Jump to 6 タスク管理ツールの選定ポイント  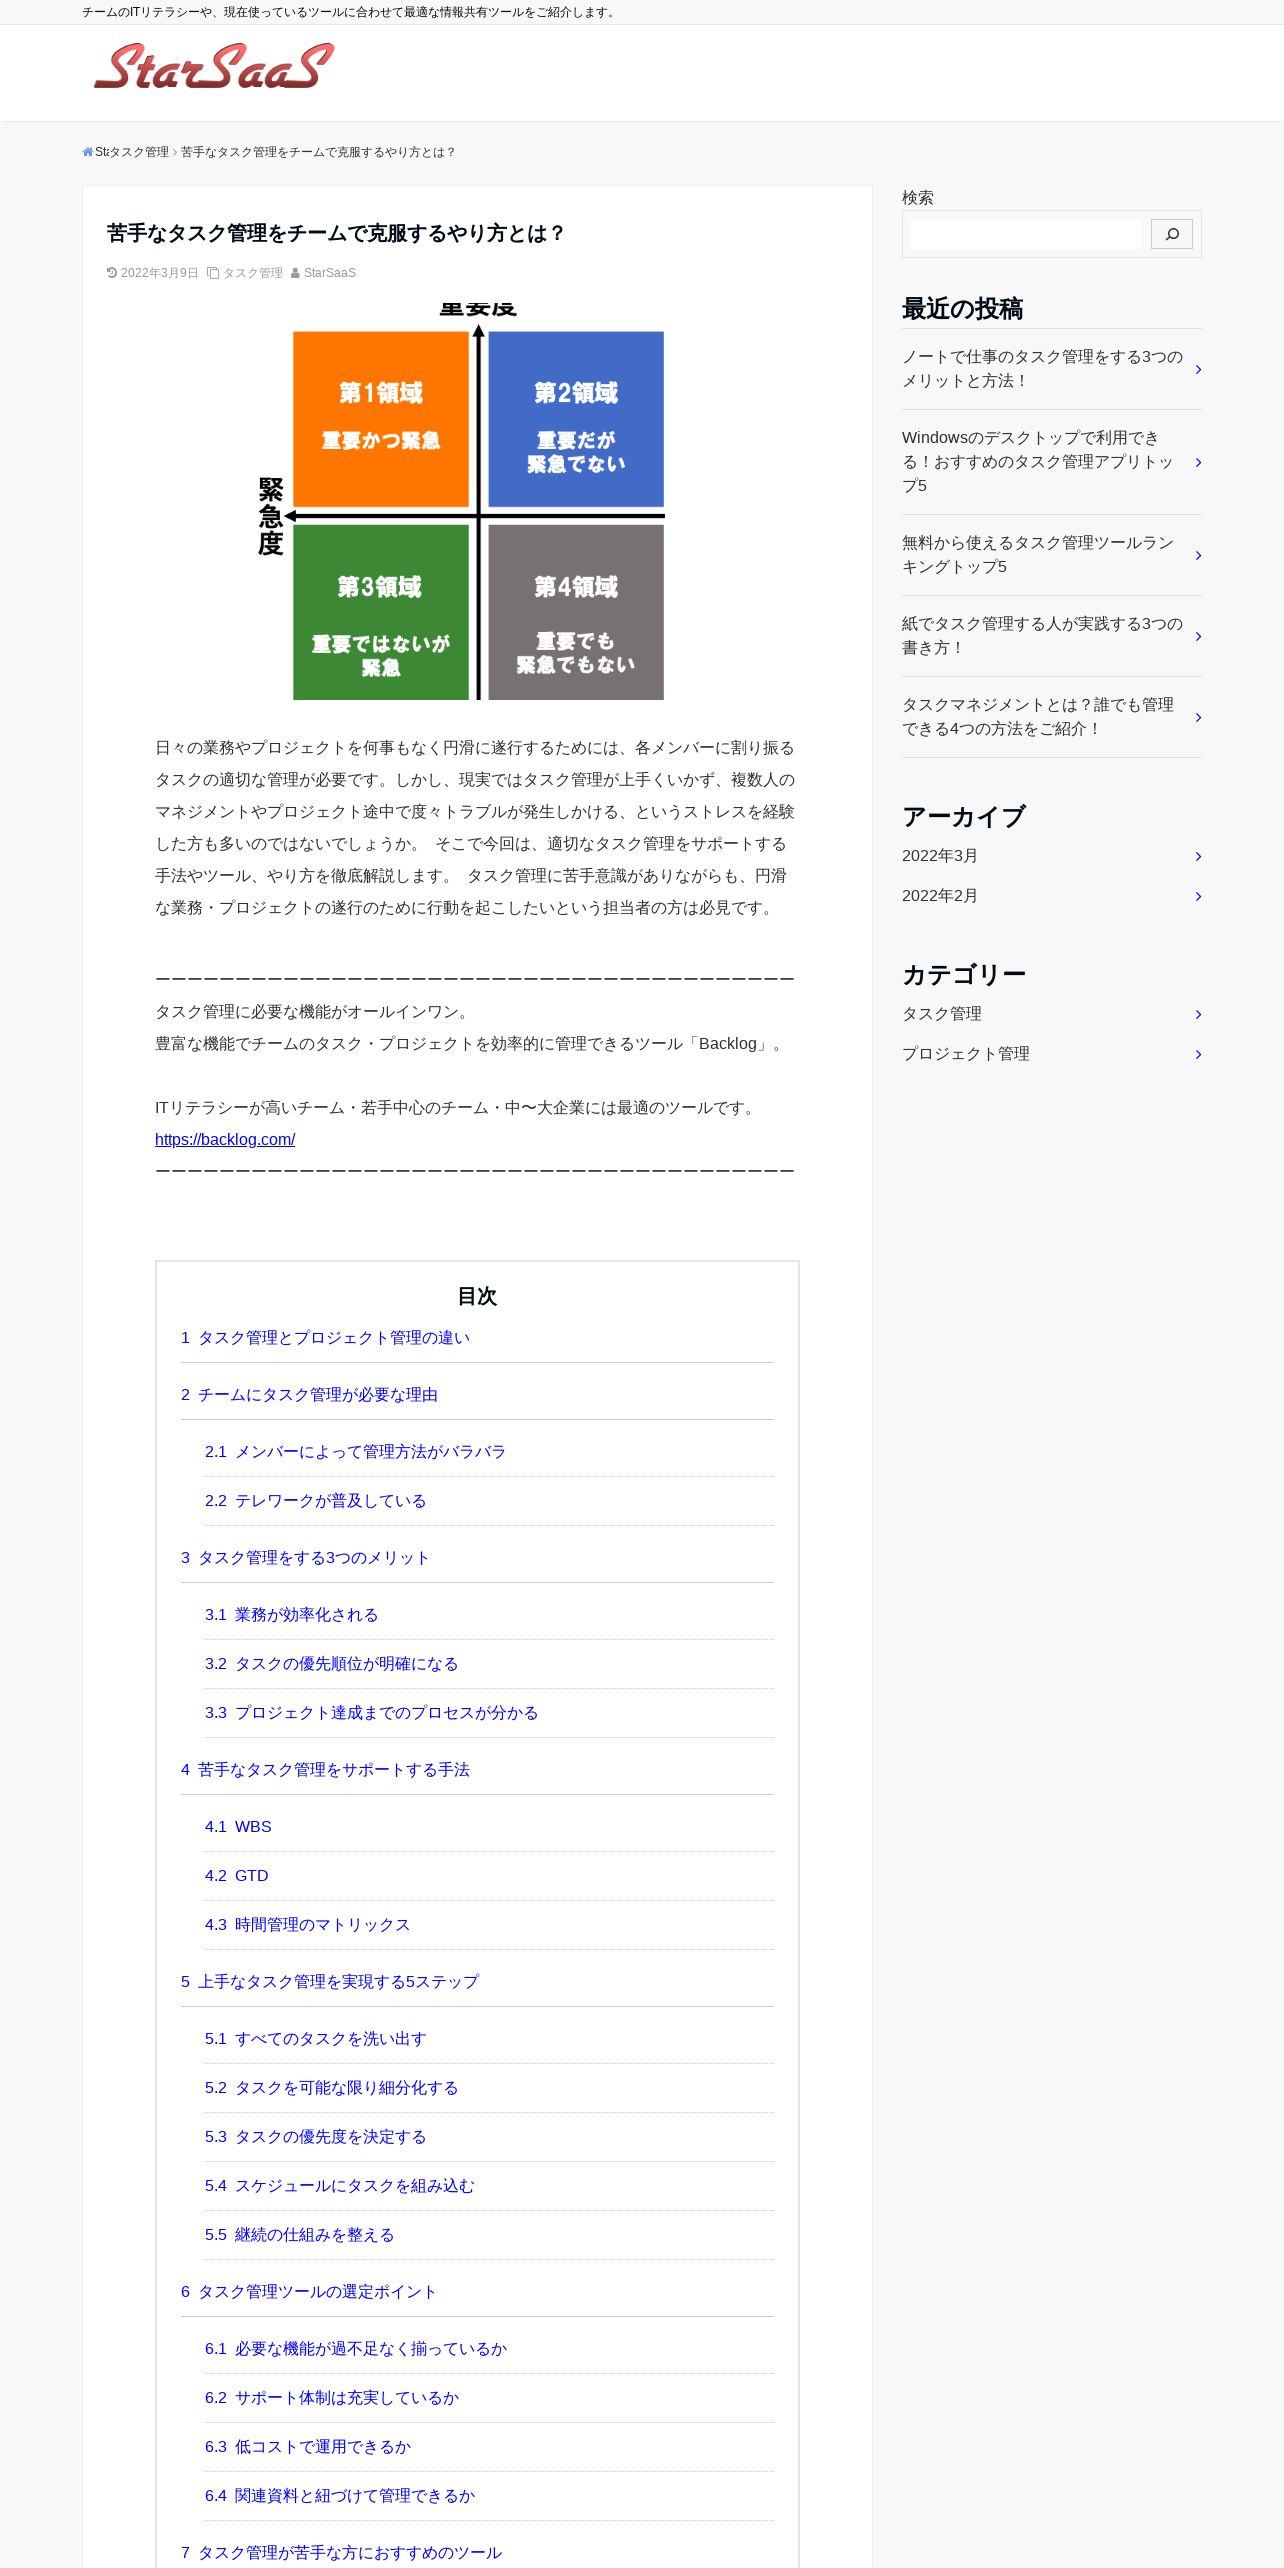pyautogui.click(x=309, y=2292)
